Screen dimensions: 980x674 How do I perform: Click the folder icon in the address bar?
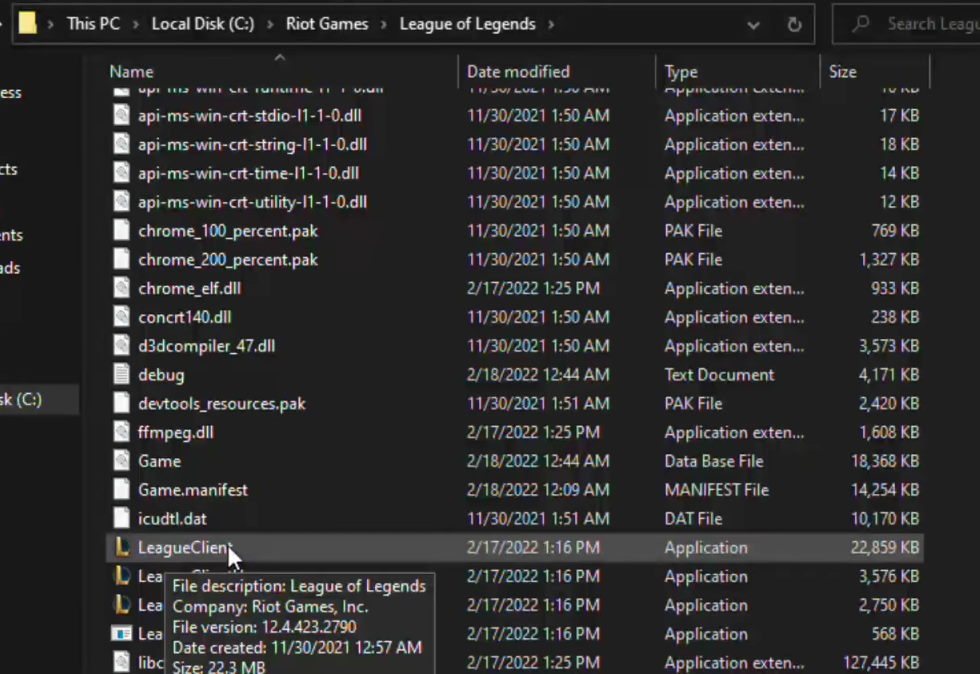[x=28, y=24]
